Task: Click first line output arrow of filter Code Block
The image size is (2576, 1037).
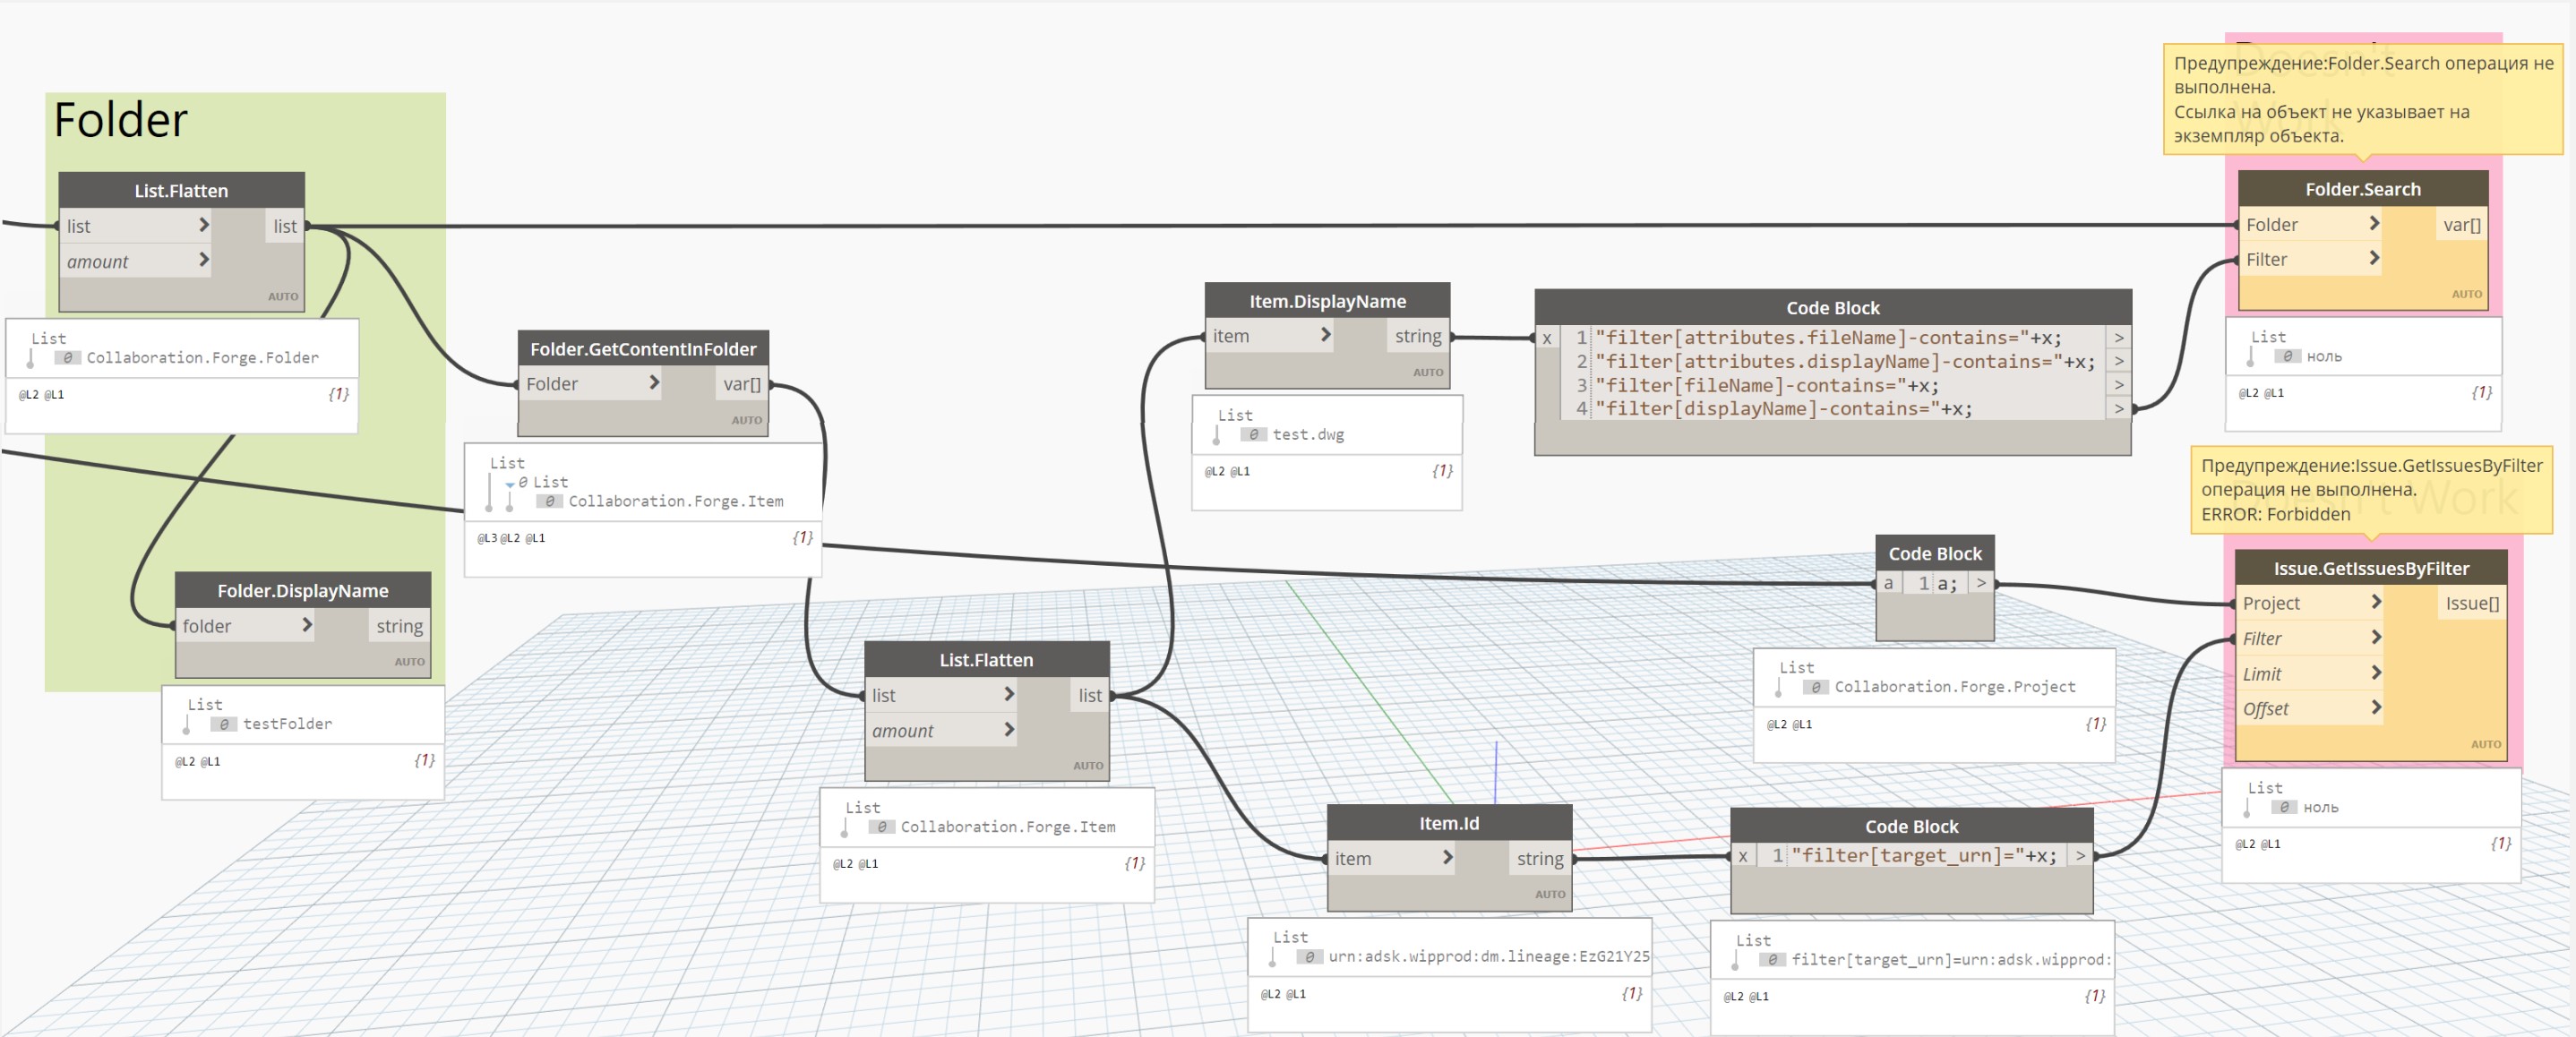Action: pos(2118,338)
